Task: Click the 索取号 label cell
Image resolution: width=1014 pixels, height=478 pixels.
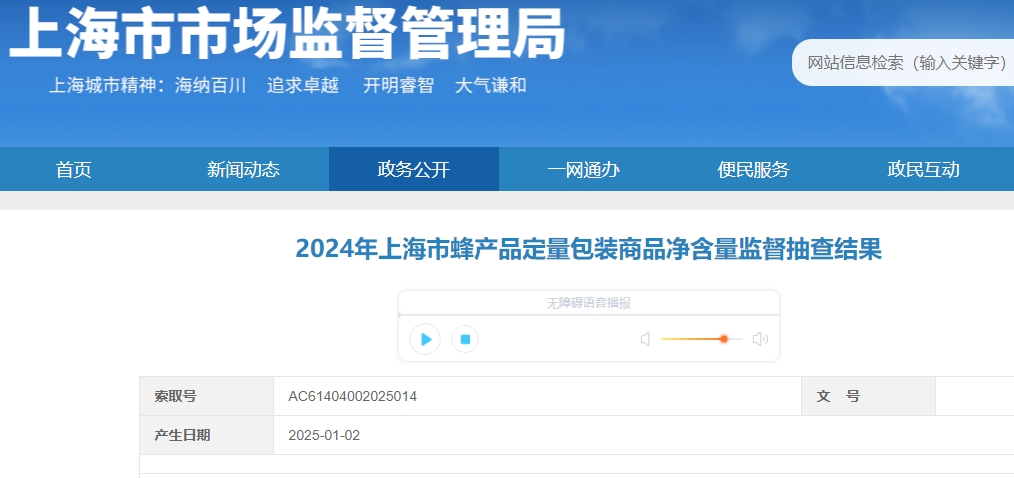Action: [x=206, y=397]
